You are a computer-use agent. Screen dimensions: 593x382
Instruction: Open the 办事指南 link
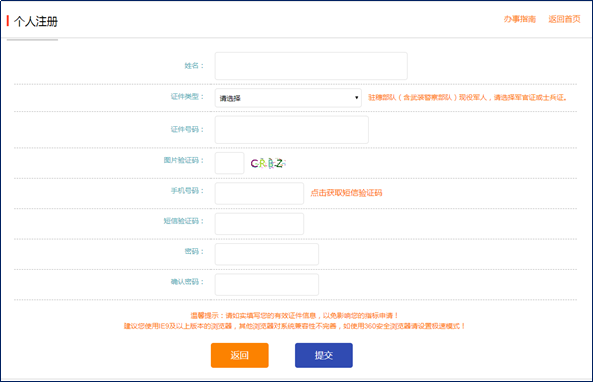(x=520, y=19)
